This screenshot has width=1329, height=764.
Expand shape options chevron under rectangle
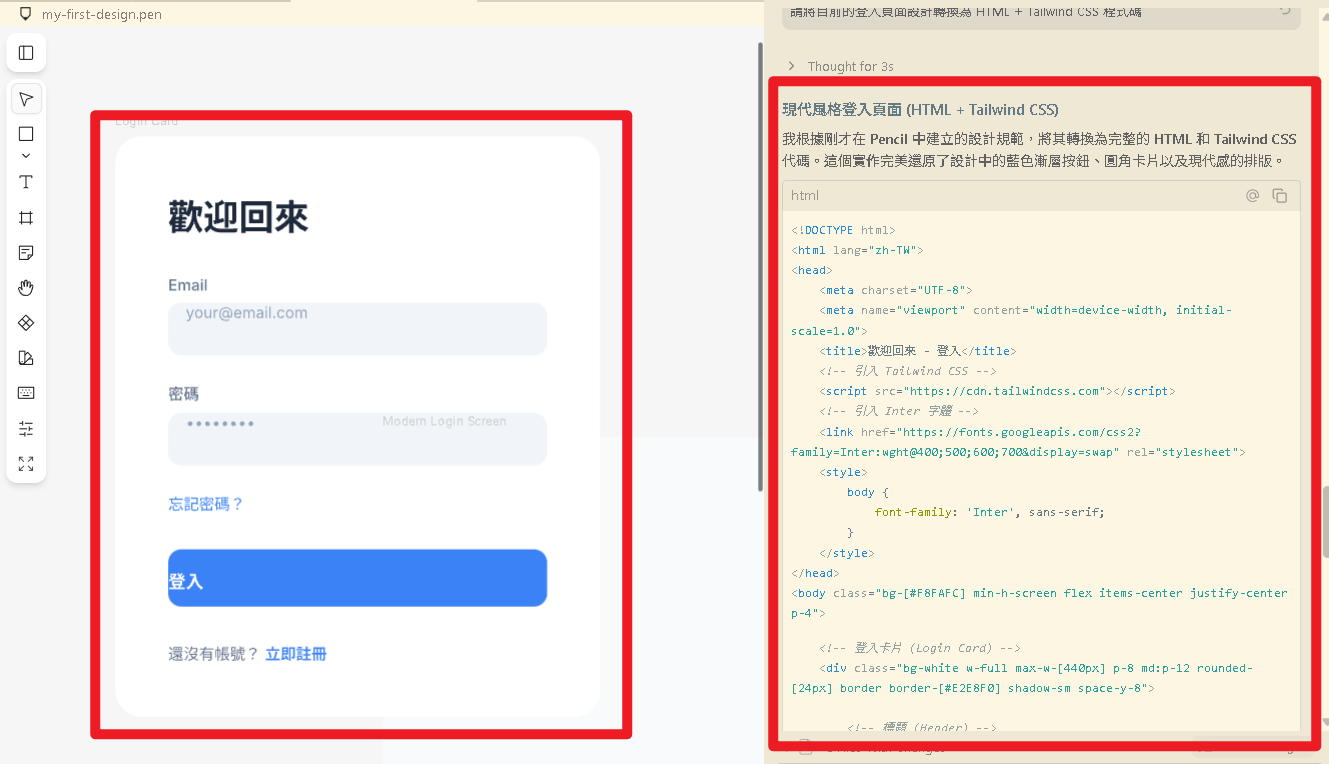[x=26, y=156]
